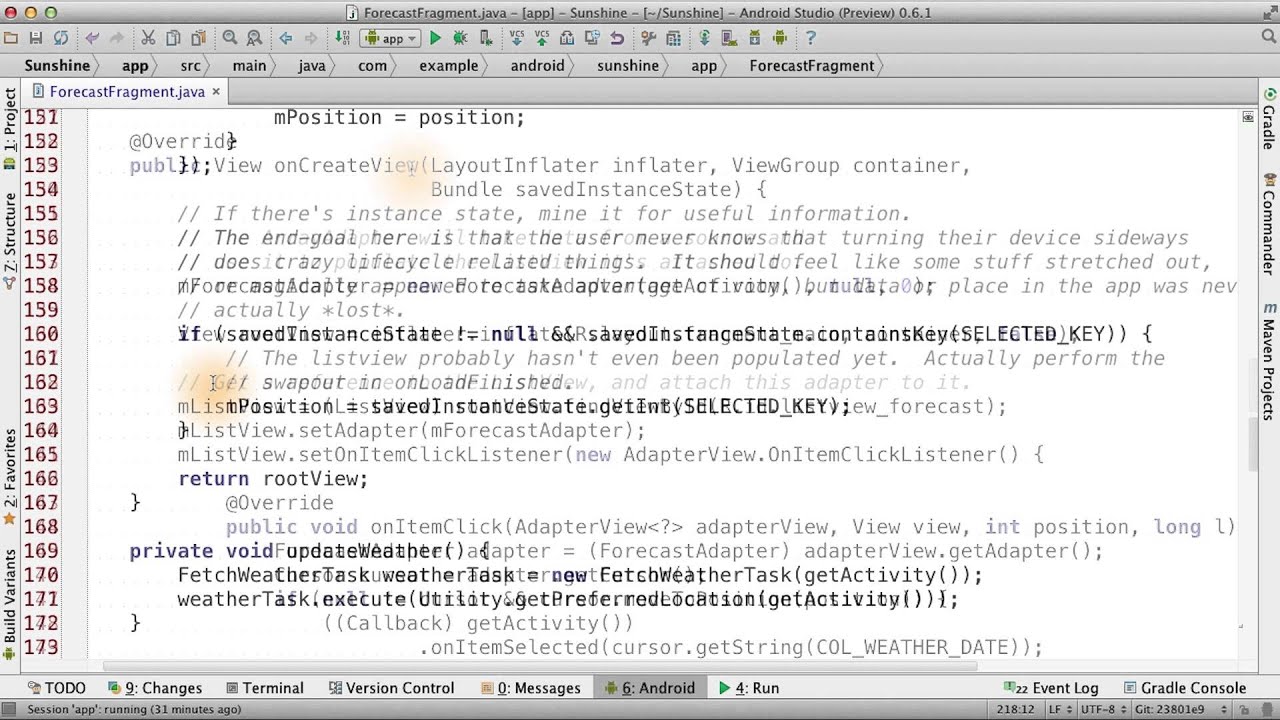Image resolution: width=1280 pixels, height=720 pixels.
Task: Open the SDK Manager icon
Action: [755, 38]
